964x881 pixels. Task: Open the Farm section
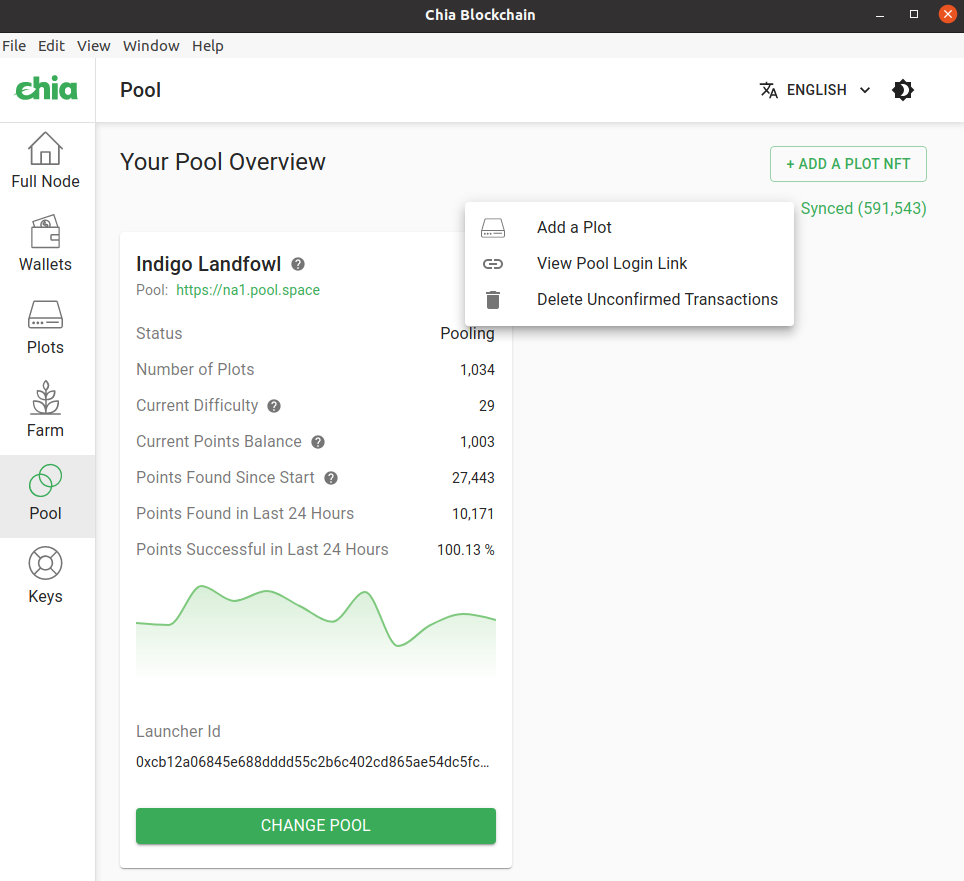(45, 409)
